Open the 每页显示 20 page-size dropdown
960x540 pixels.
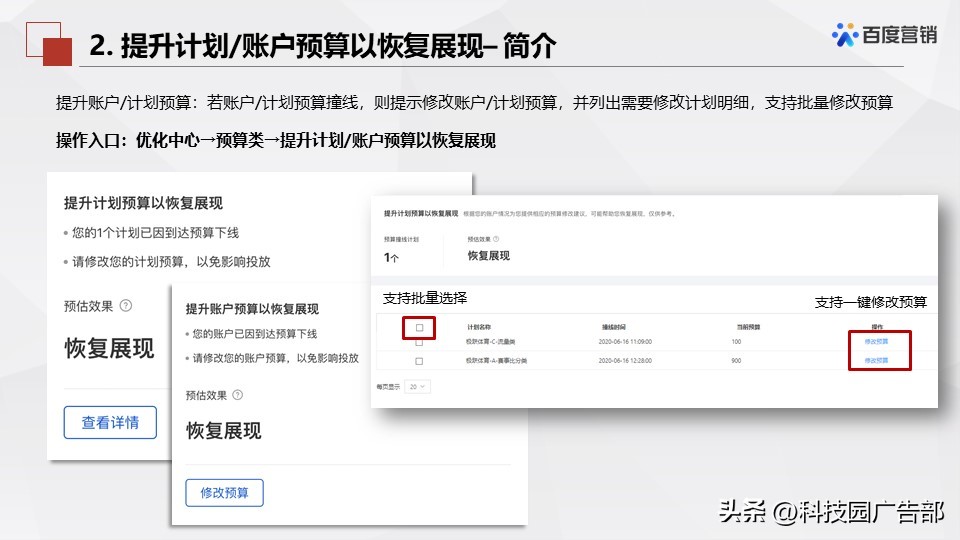point(418,386)
